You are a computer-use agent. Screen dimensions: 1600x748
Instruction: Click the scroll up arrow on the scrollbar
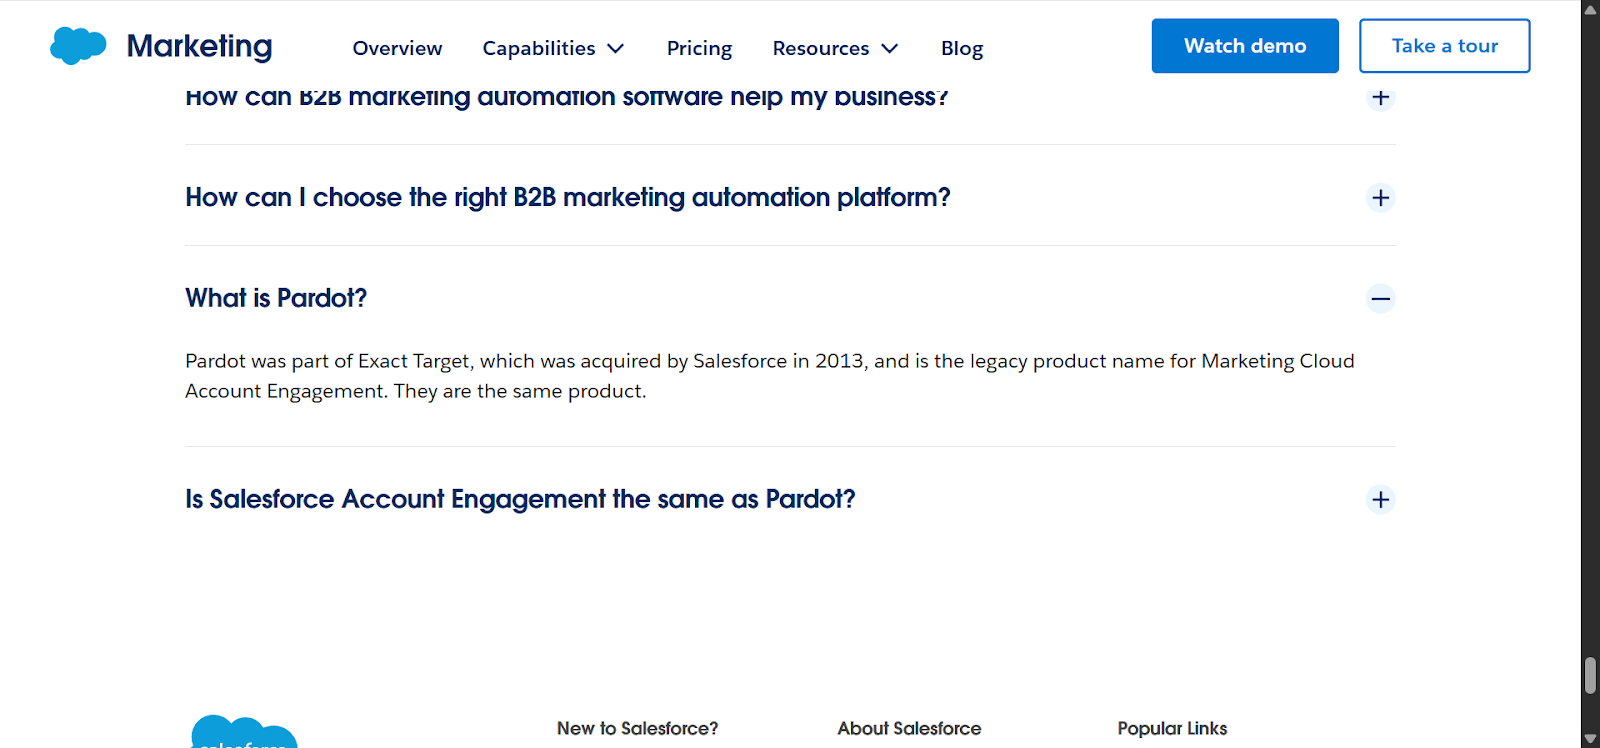pyautogui.click(x=1590, y=9)
